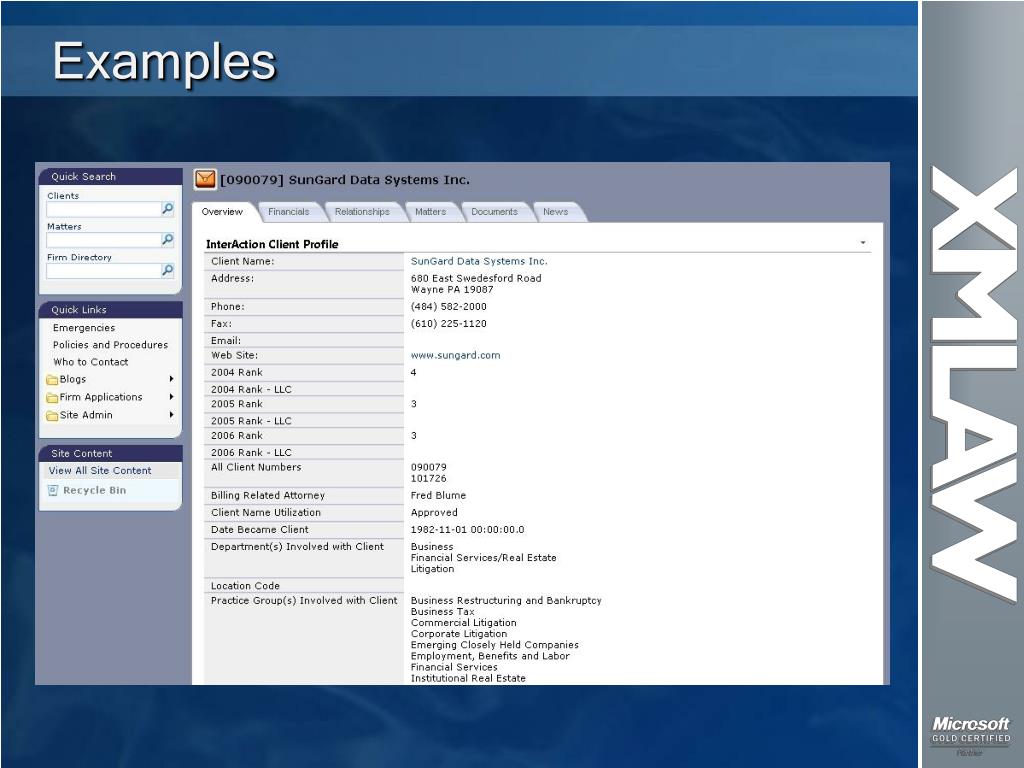The width and height of the screenshot is (1024, 768).
Task: Select the News tab
Action: coord(555,212)
